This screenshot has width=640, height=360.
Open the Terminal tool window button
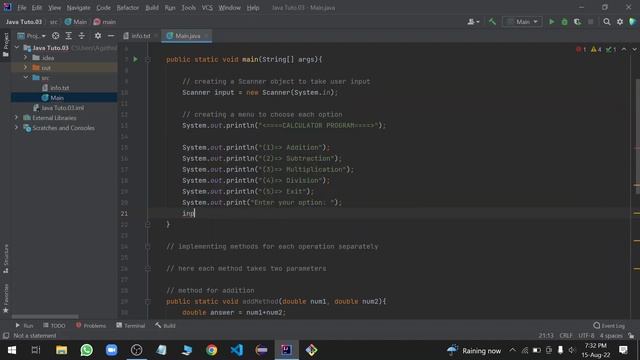[130, 325]
